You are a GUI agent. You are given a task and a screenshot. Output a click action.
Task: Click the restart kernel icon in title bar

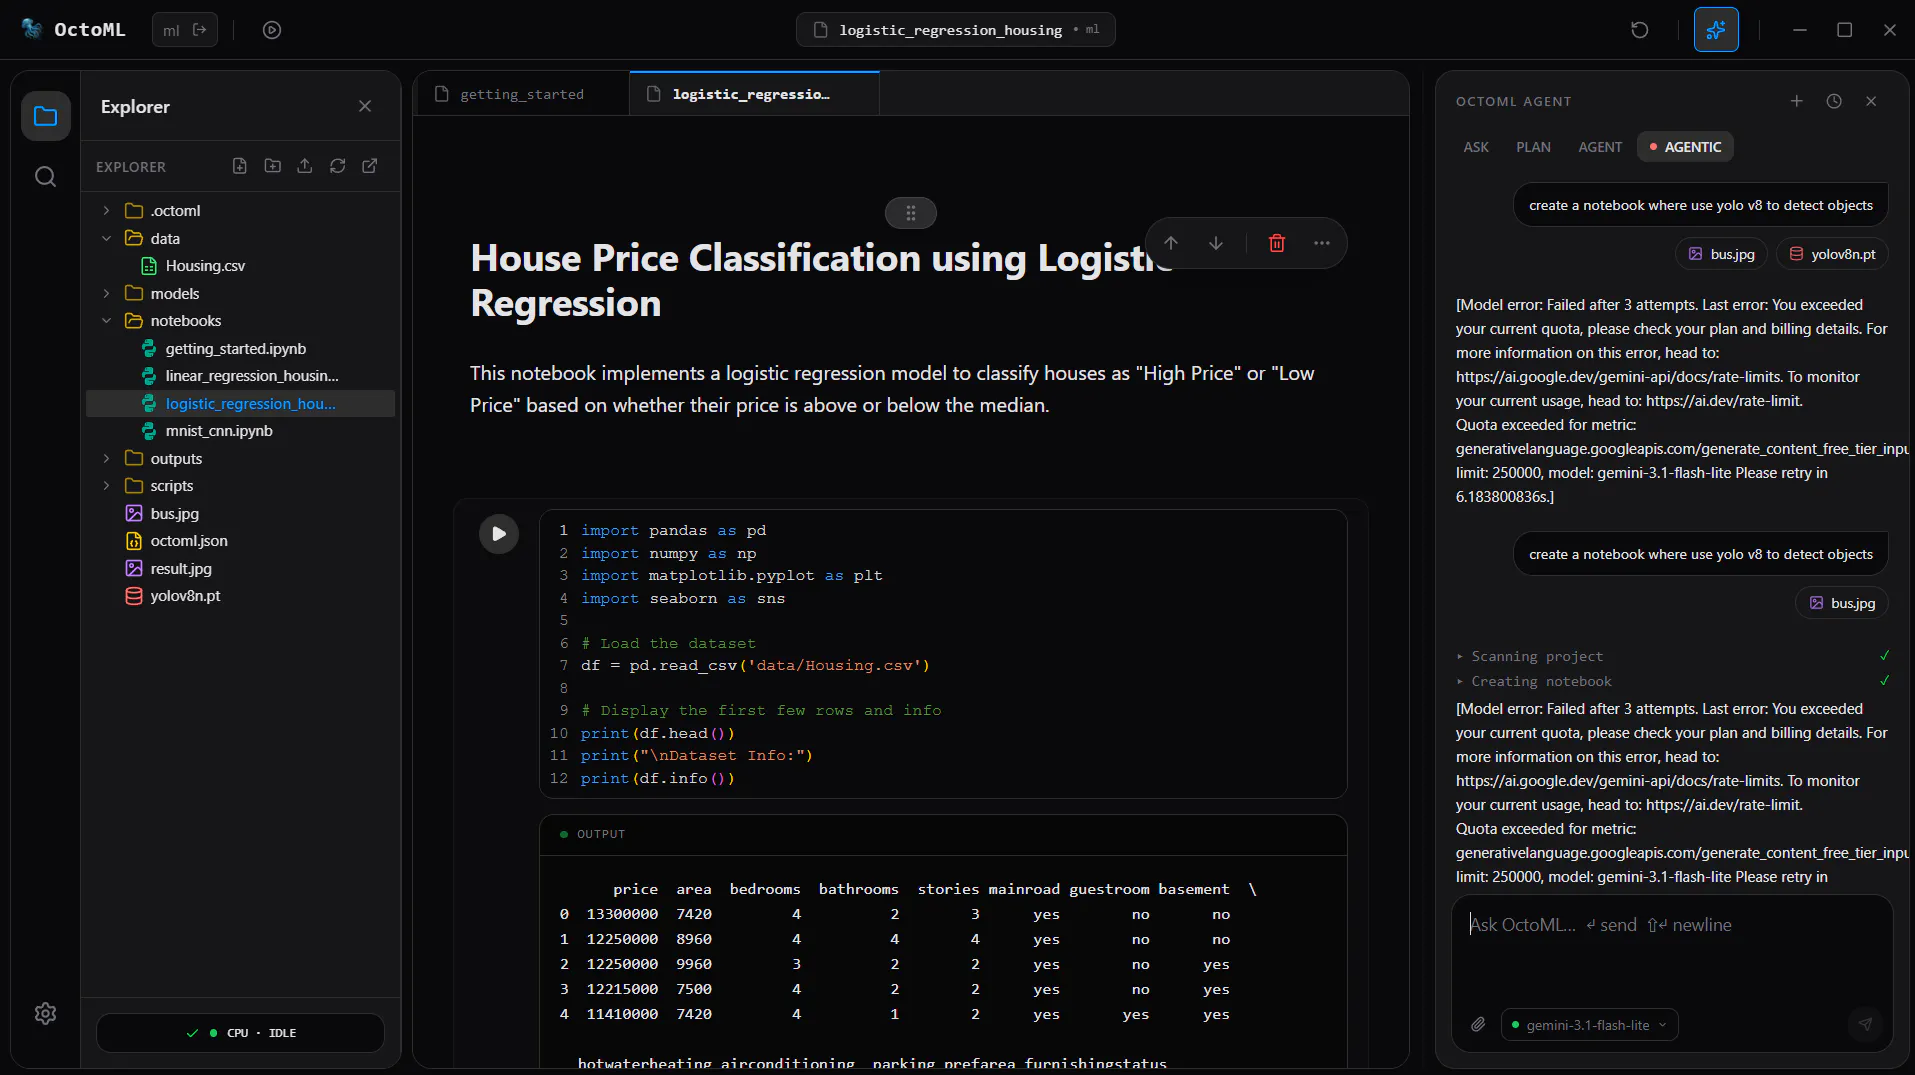point(1639,30)
